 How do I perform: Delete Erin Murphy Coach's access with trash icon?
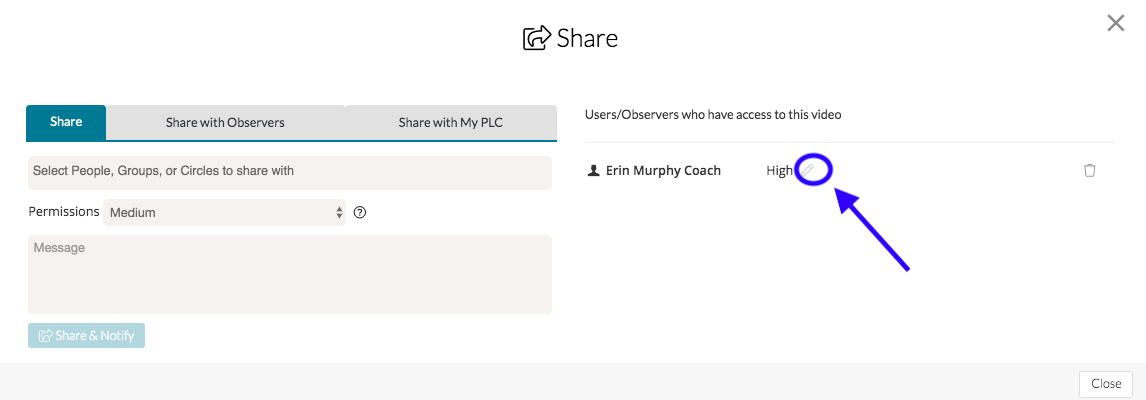pos(1090,170)
